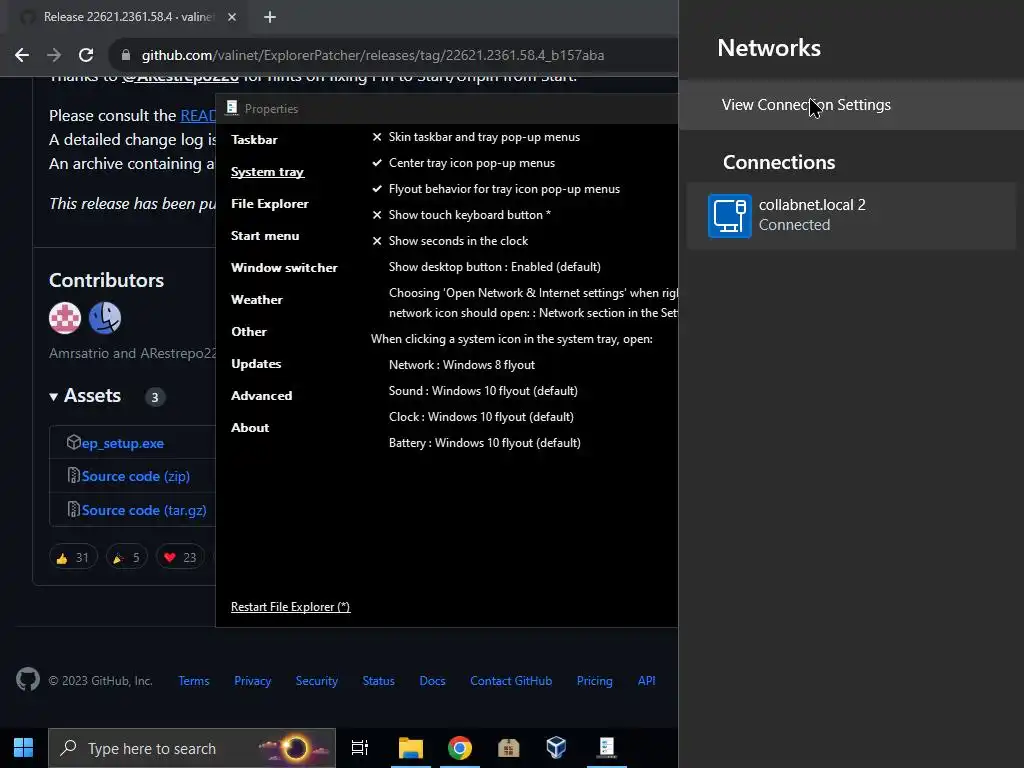1024x768 pixels.
Task: Click the browser back arrow
Action: pyautogui.click(x=22, y=55)
